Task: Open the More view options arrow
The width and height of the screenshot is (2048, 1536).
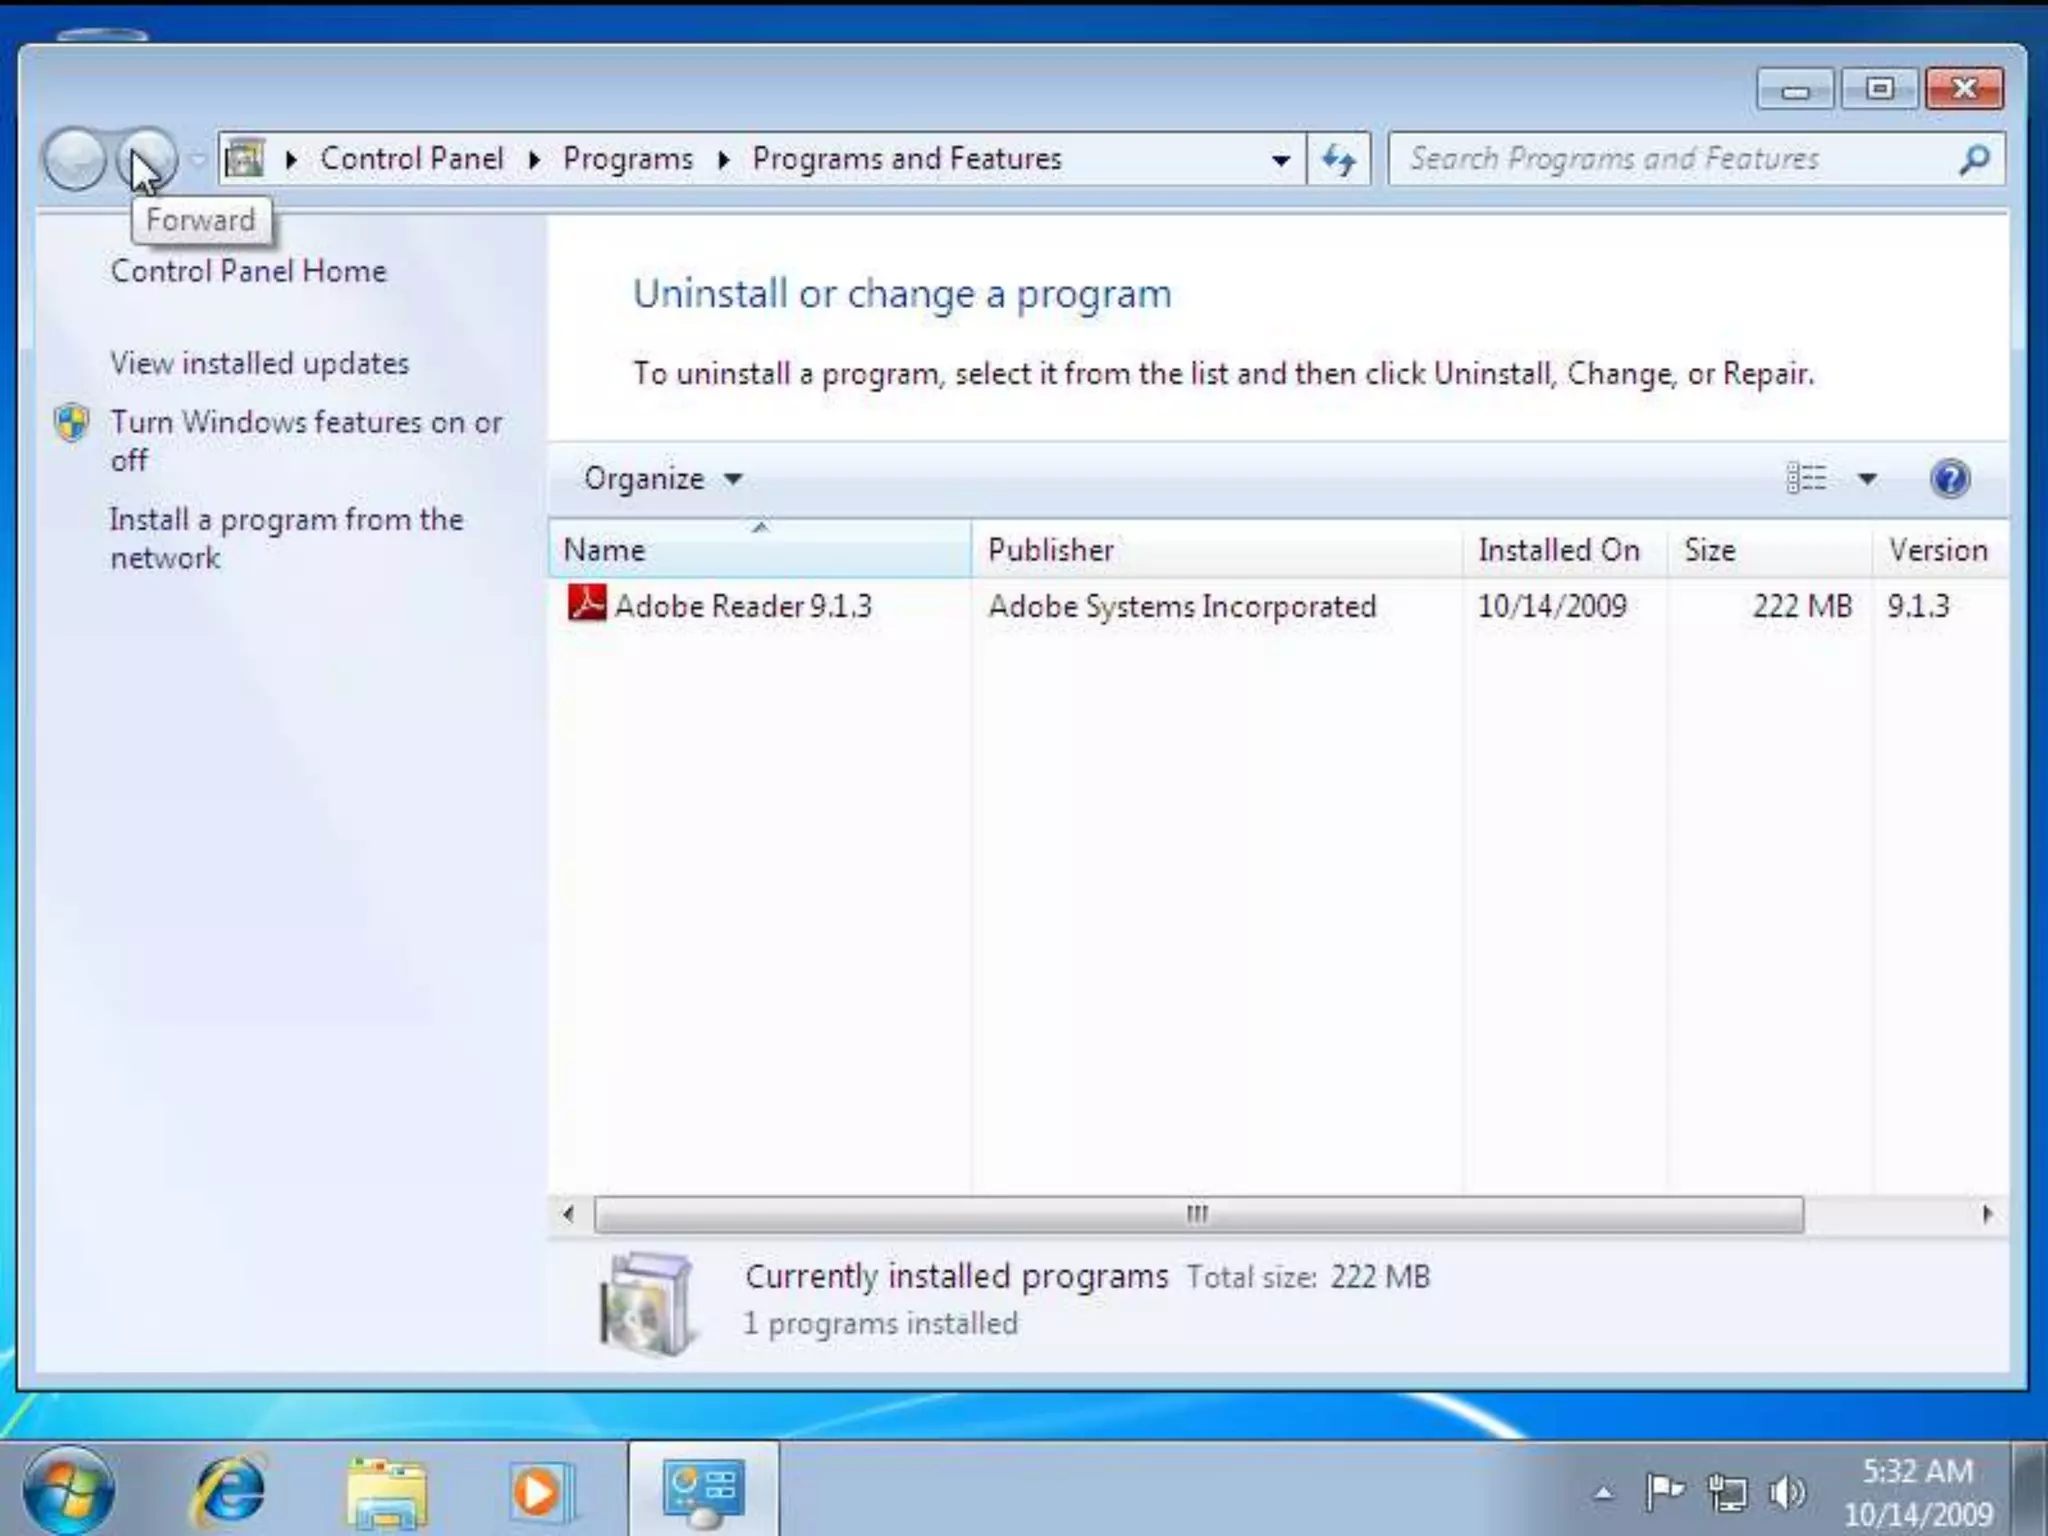Action: (1867, 479)
